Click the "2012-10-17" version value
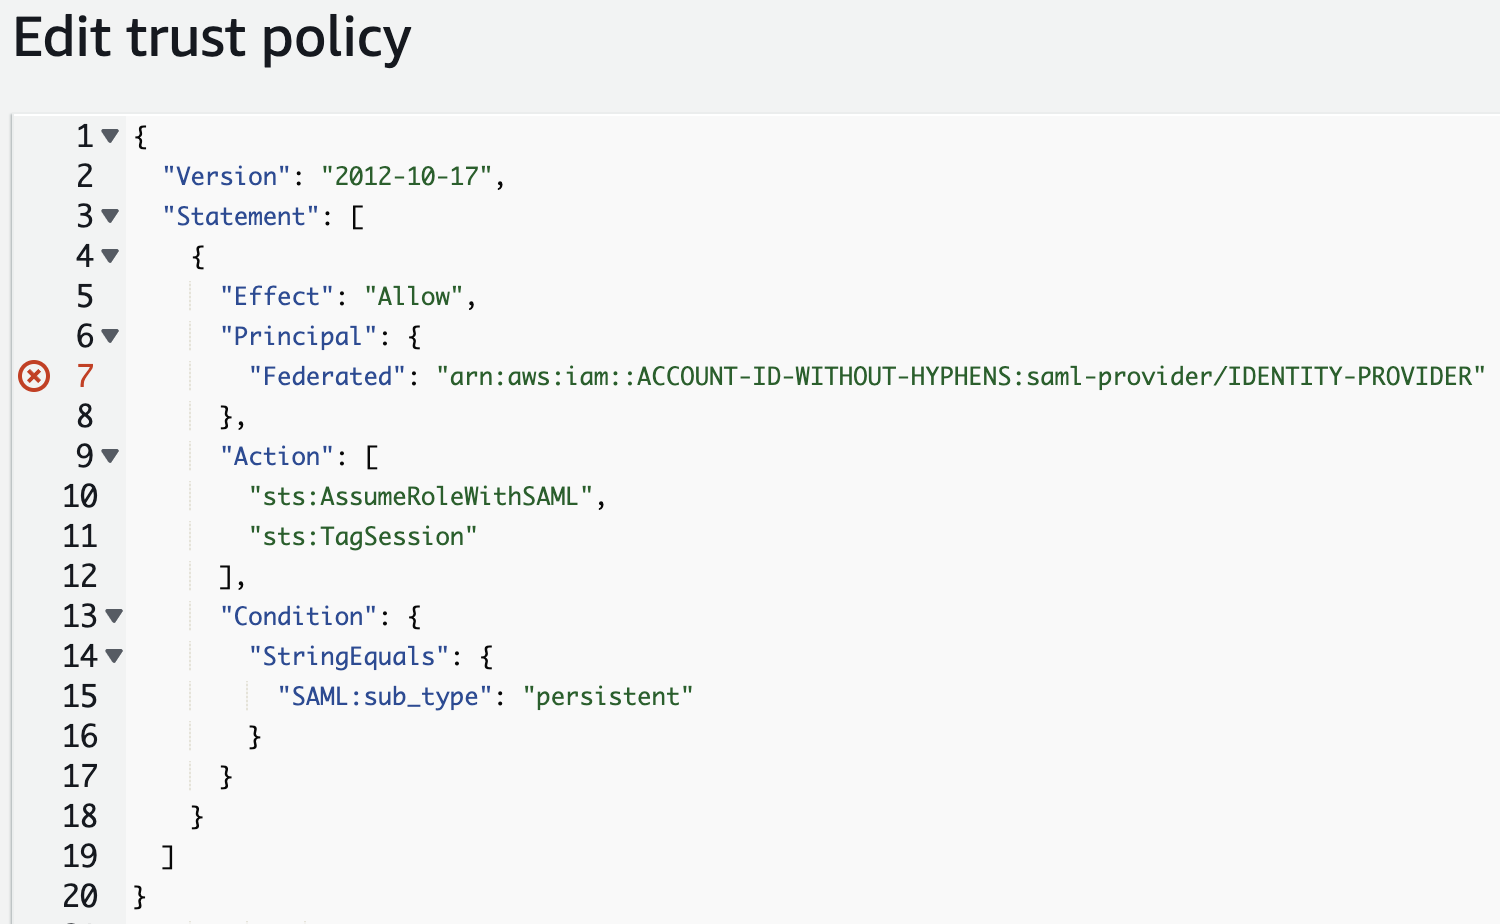This screenshot has height=924, width=1500. tap(406, 176)
